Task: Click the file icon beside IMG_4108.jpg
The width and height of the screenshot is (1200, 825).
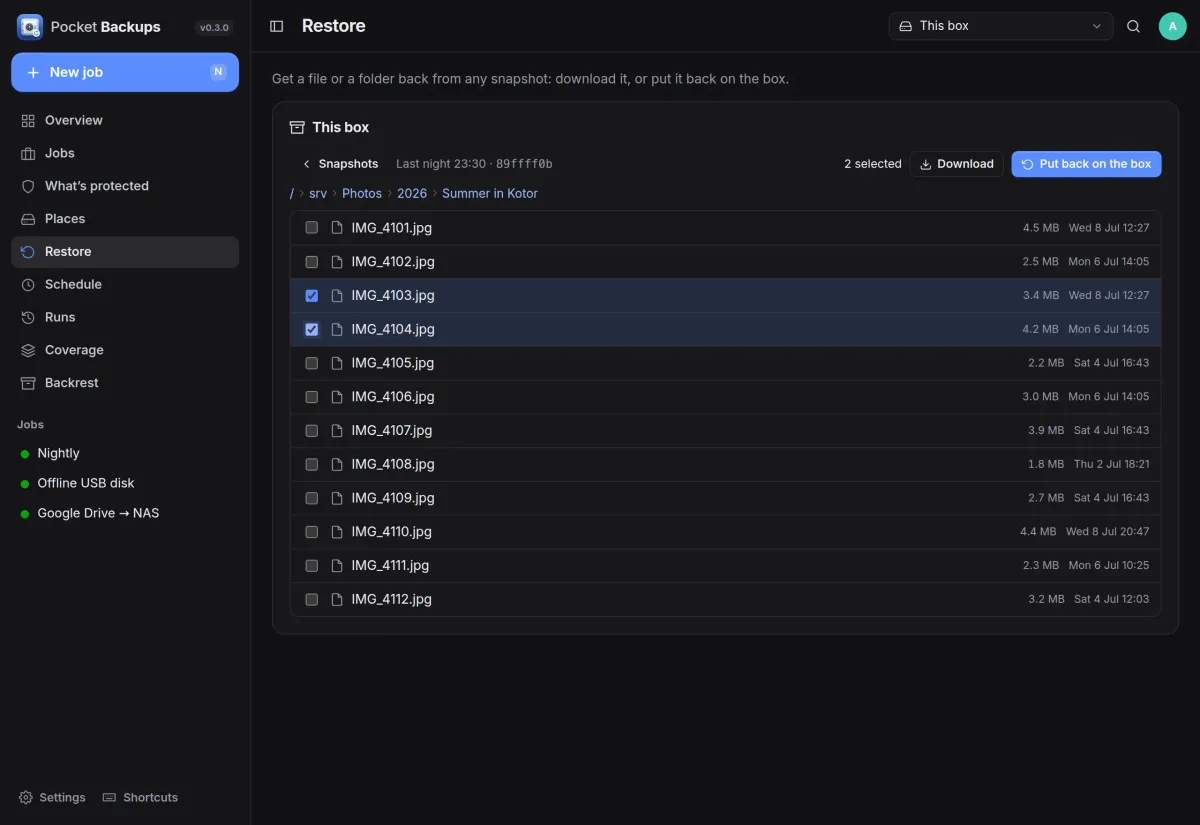Action: (337, 464)
